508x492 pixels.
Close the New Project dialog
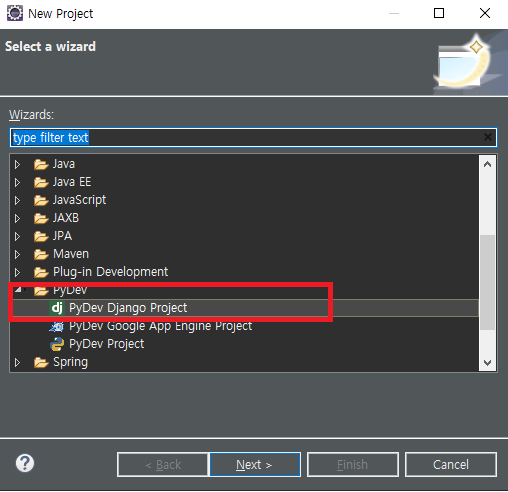[485, 13]
